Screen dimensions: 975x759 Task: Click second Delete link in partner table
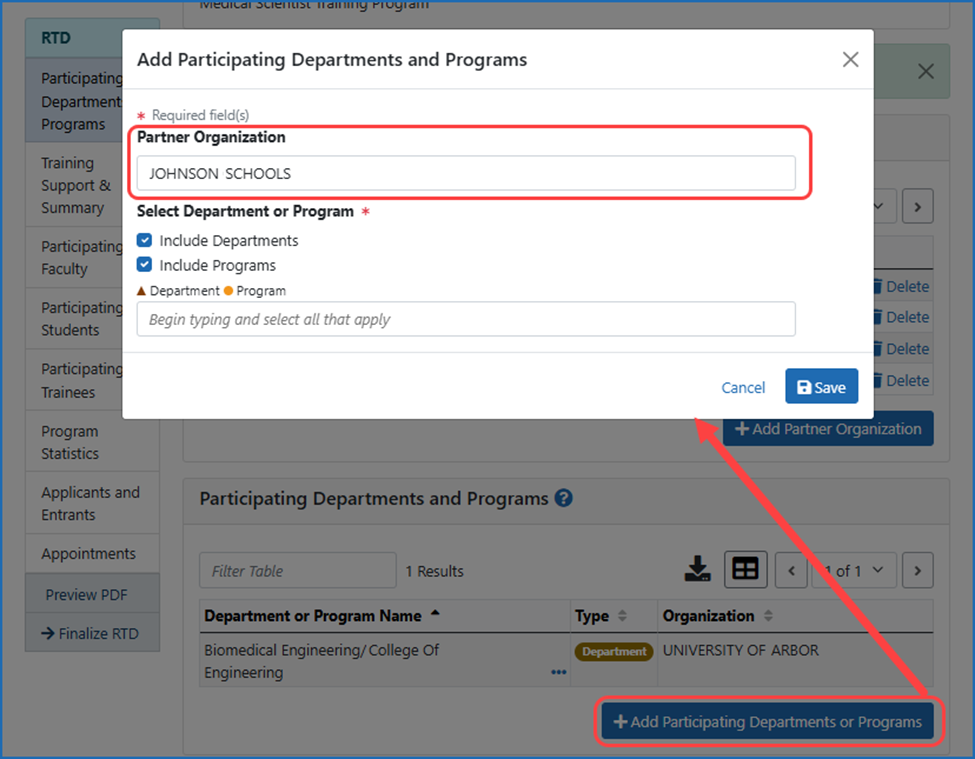point(902,317)
